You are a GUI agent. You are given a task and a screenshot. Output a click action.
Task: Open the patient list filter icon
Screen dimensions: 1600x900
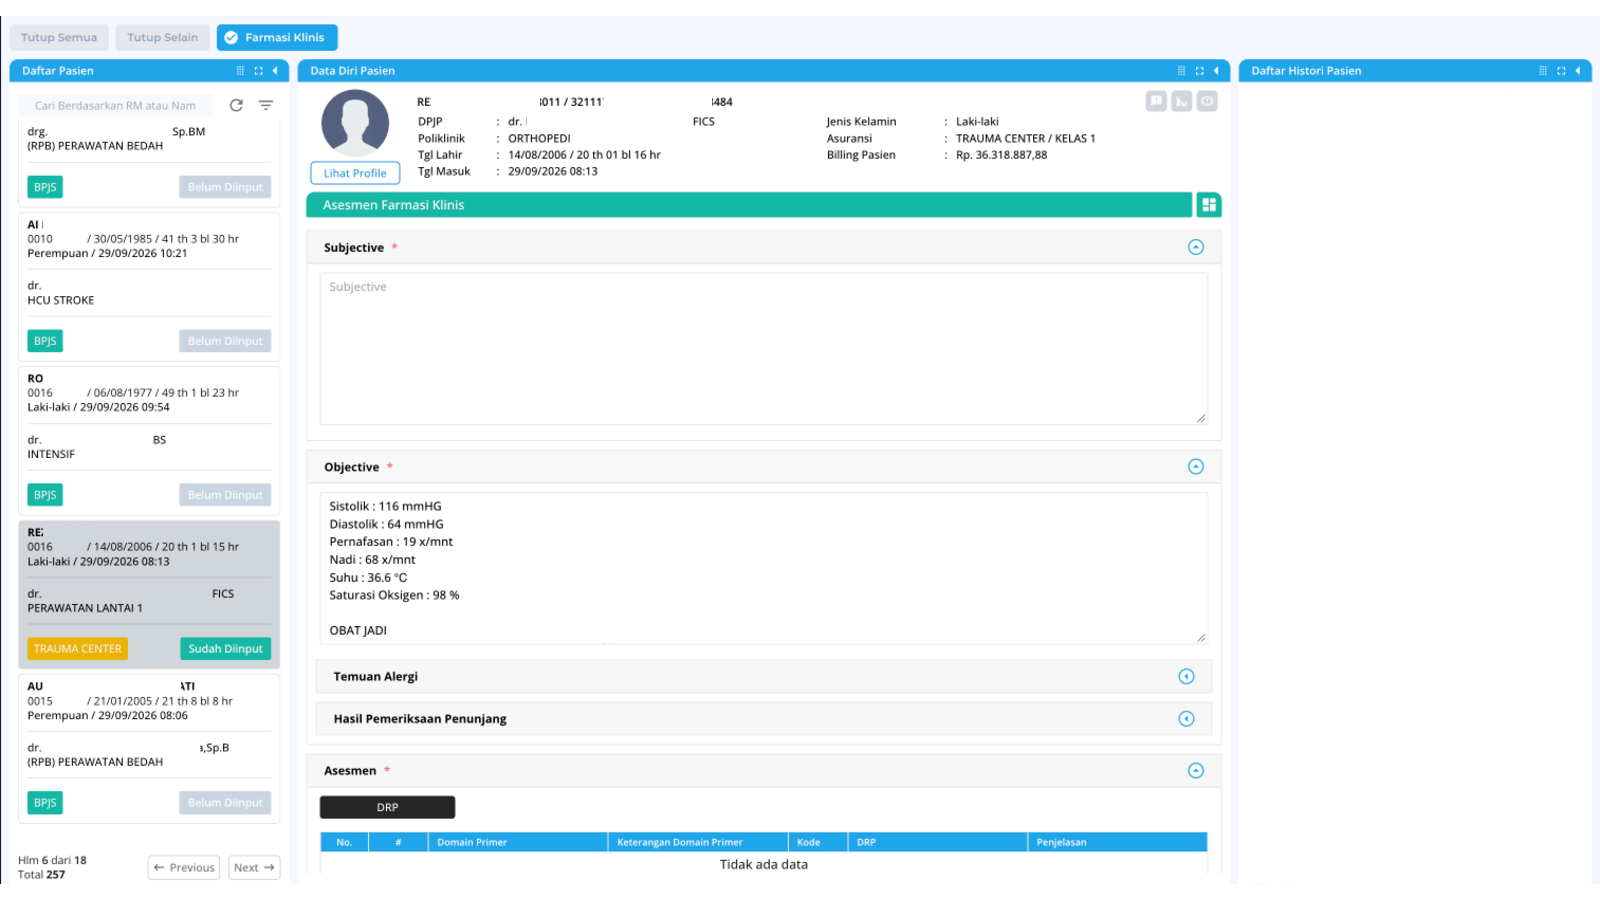tap(266, 105)
